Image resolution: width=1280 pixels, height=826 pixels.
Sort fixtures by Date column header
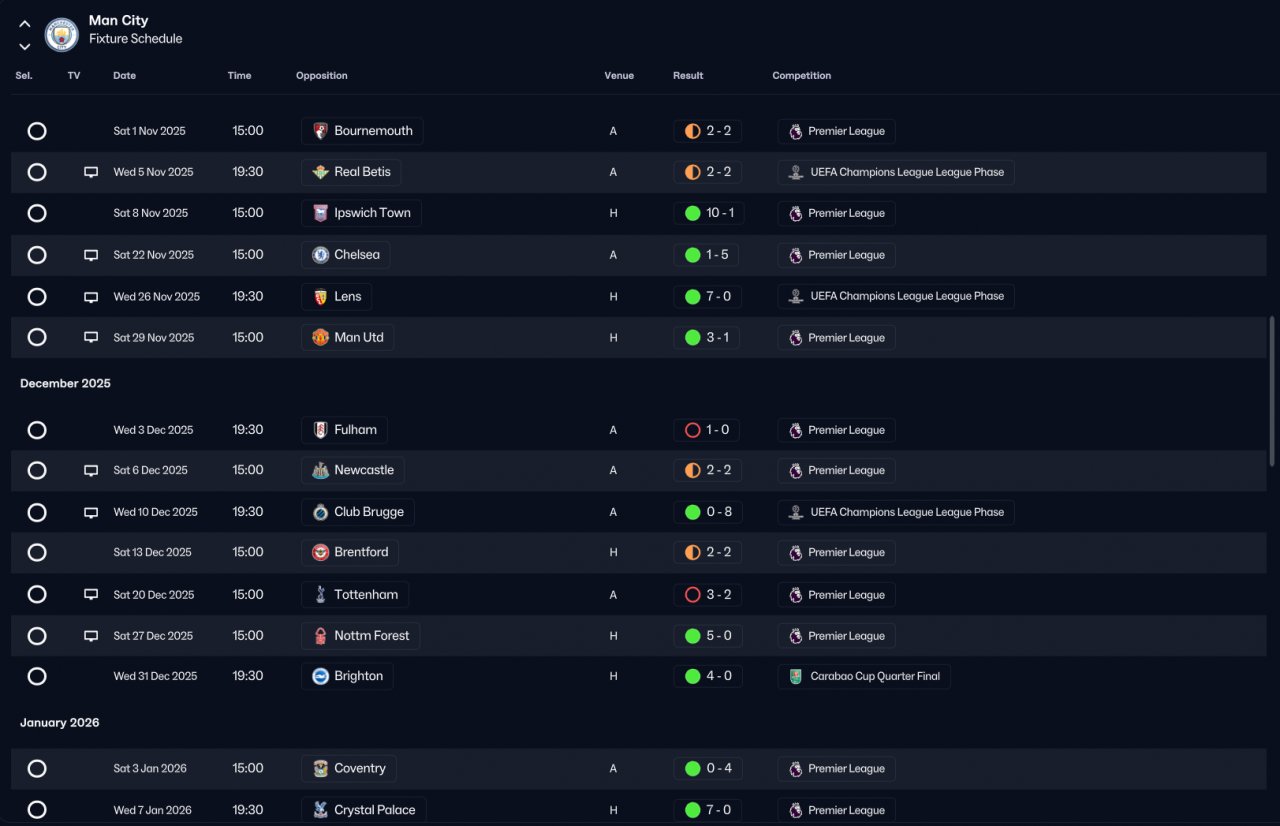point(124,76)
